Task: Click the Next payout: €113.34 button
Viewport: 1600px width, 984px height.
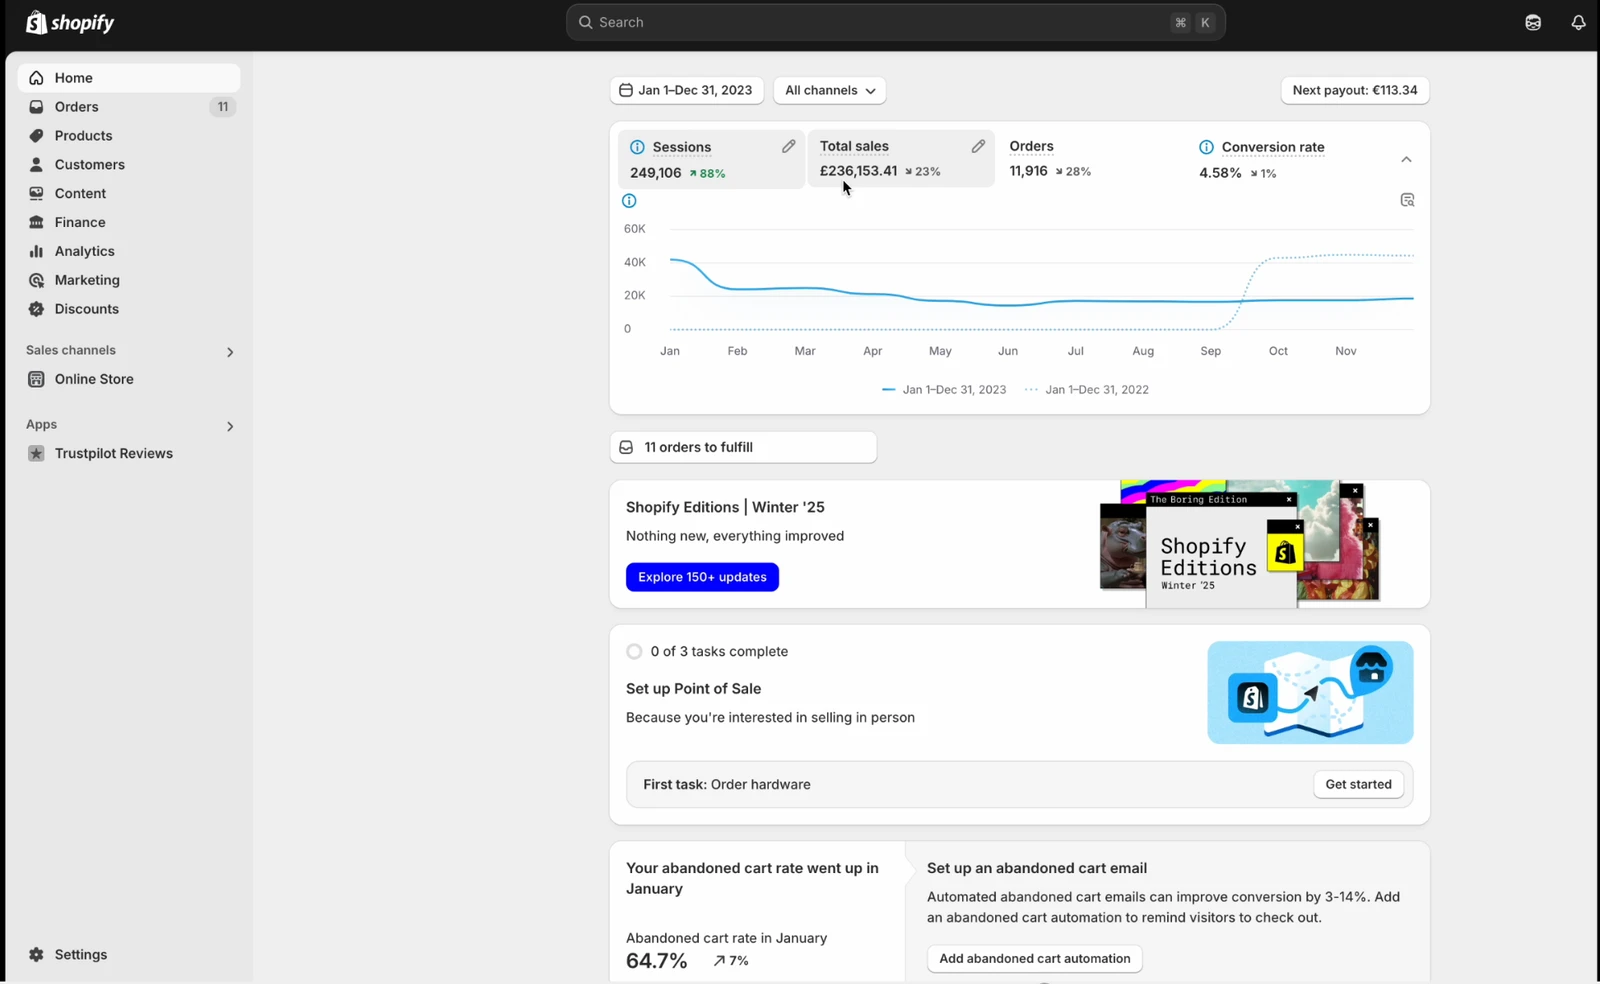Action: coord(1355,90)
